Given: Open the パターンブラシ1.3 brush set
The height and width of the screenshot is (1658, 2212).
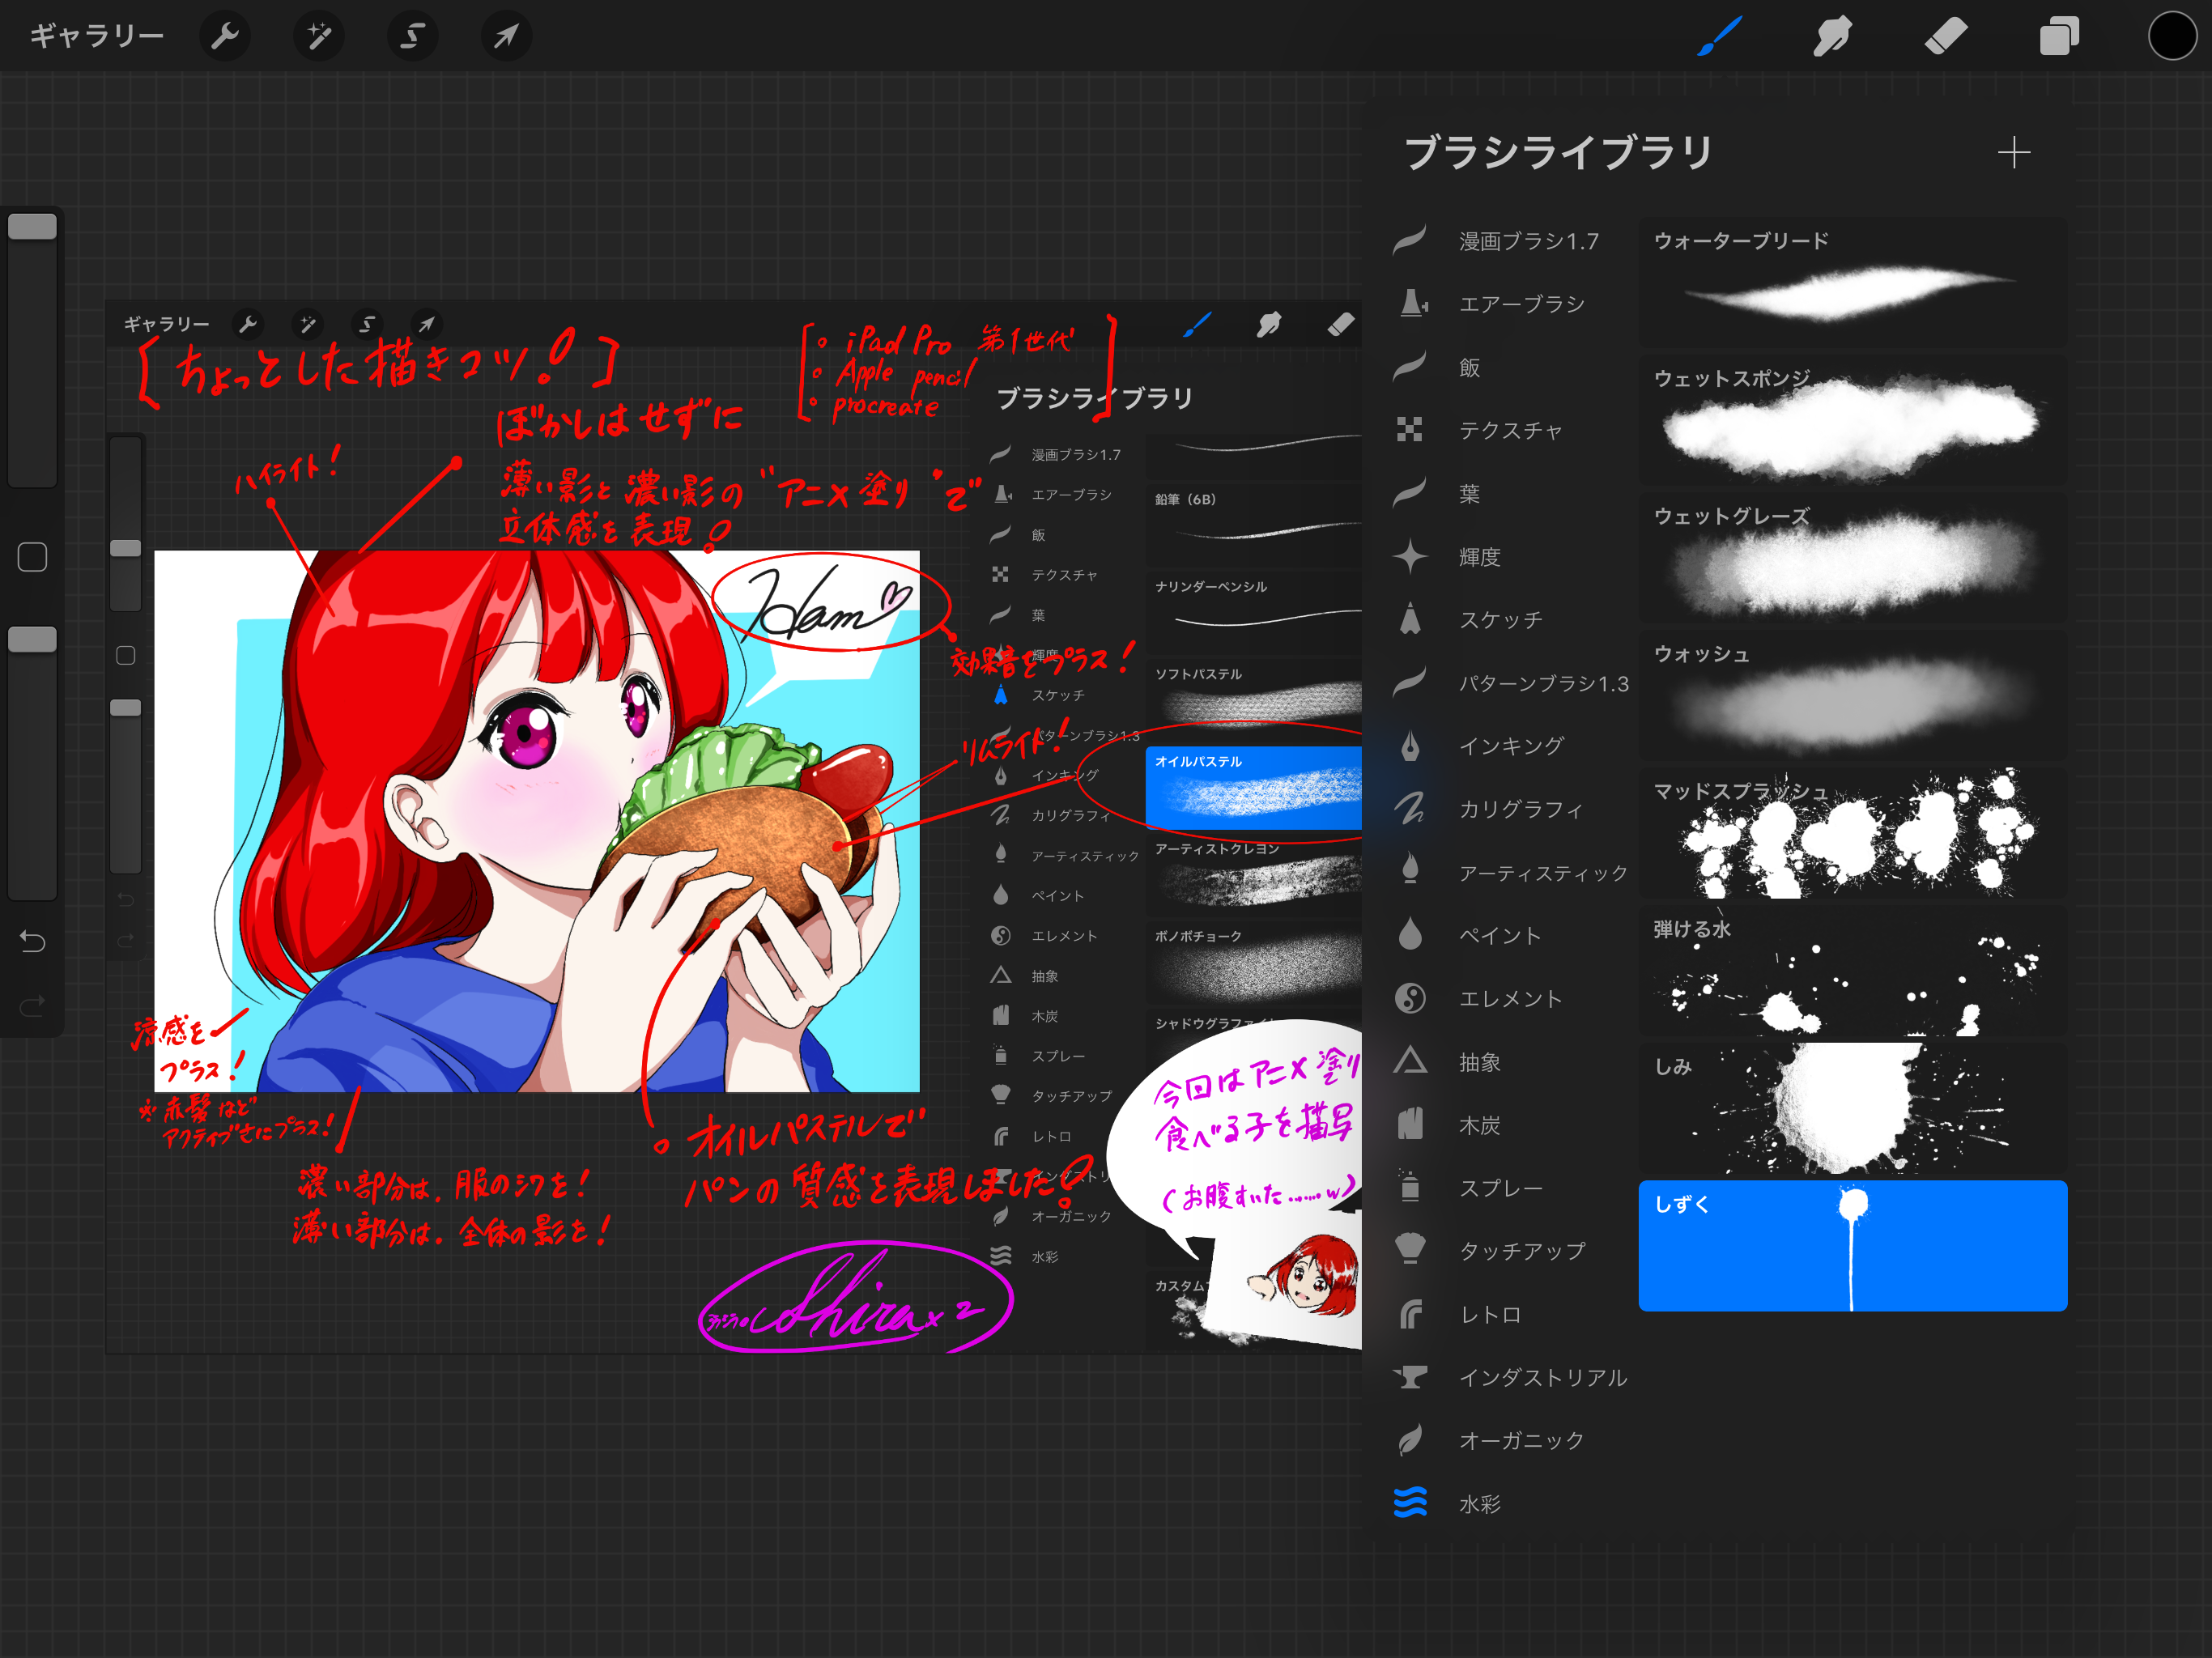Looking at the screenshot, I should click(1510, 683).
